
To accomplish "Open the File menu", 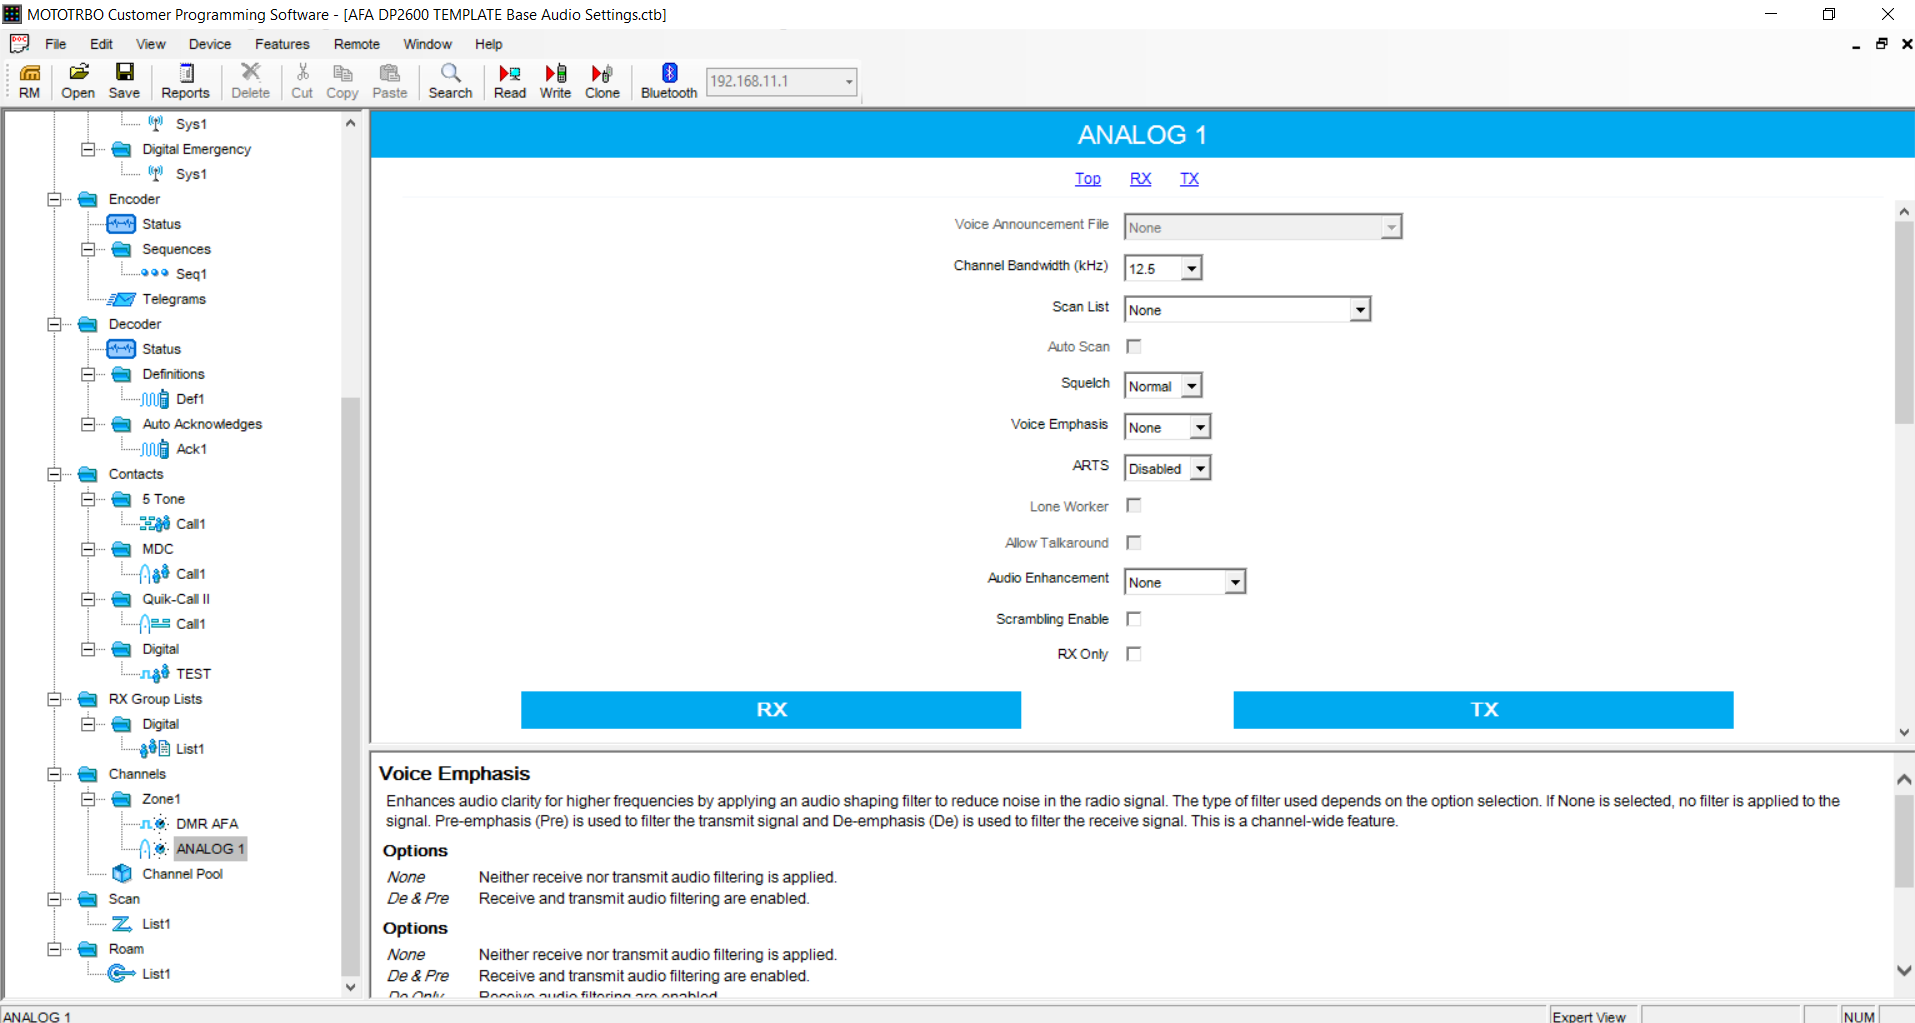I will [x=56, y=44].
